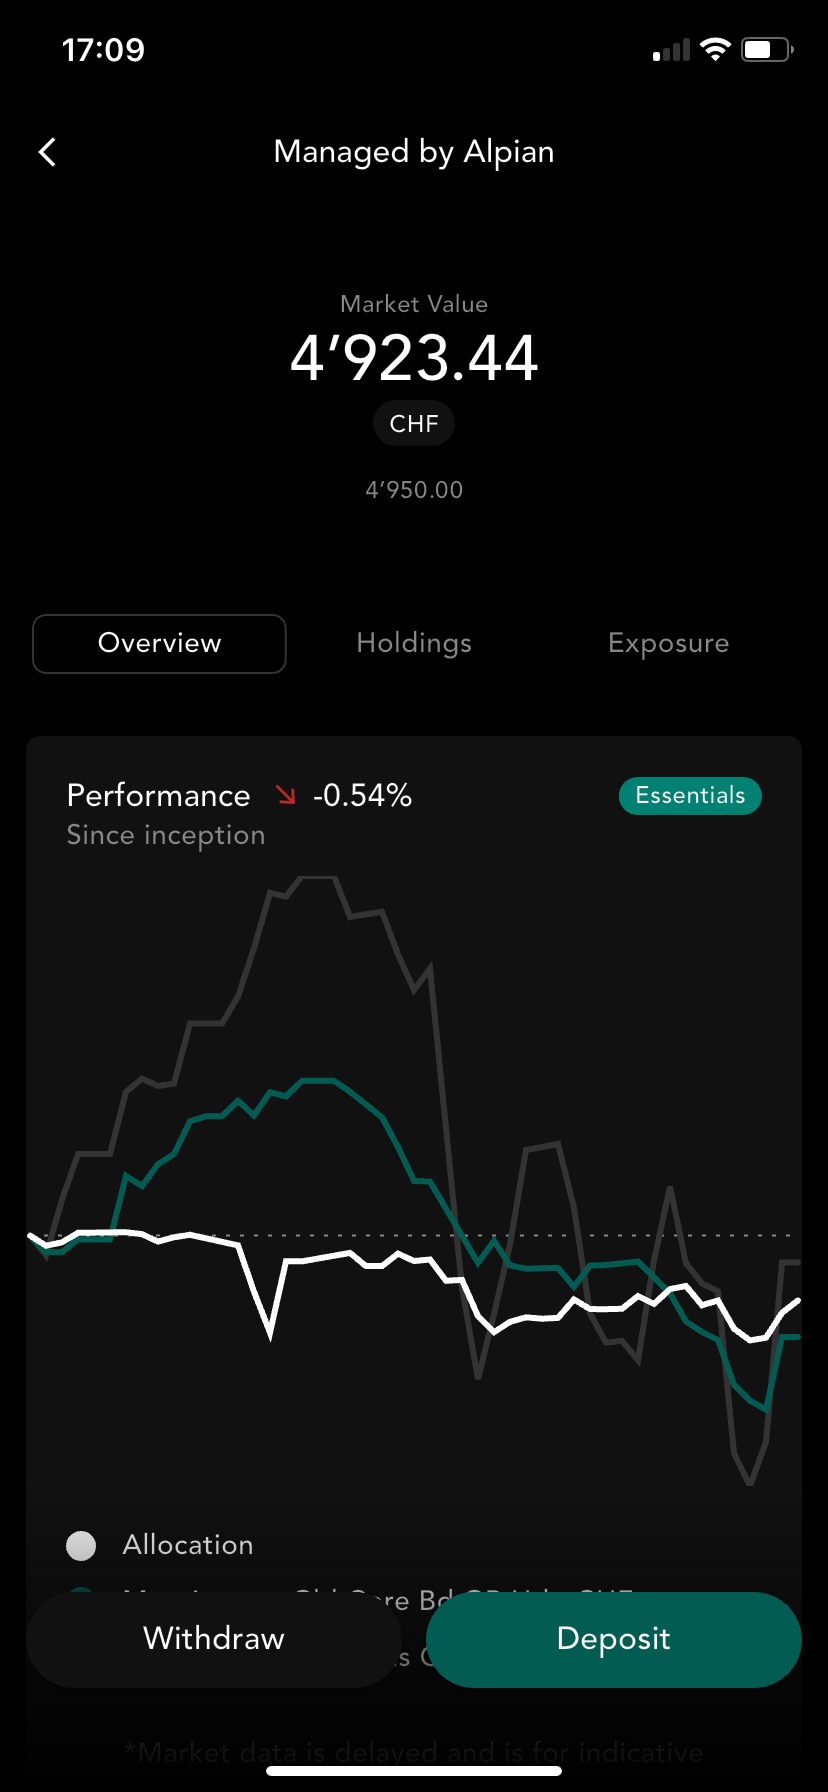Open the Since inception period selector
The image size is (828, 1792).
coord(166,835)
